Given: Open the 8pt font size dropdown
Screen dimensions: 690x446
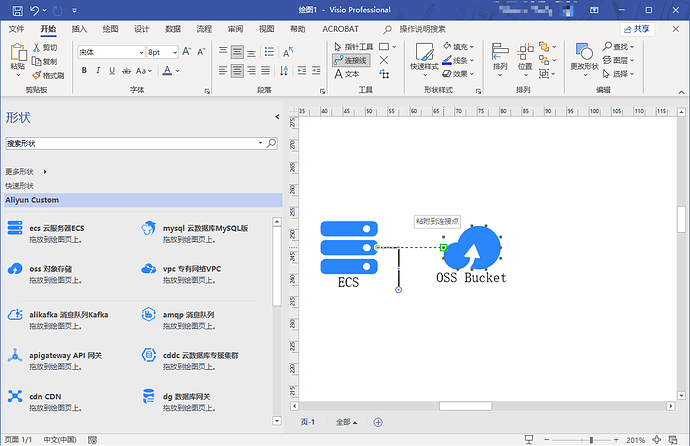Looking at the screenshot, I should pos(175,52).
